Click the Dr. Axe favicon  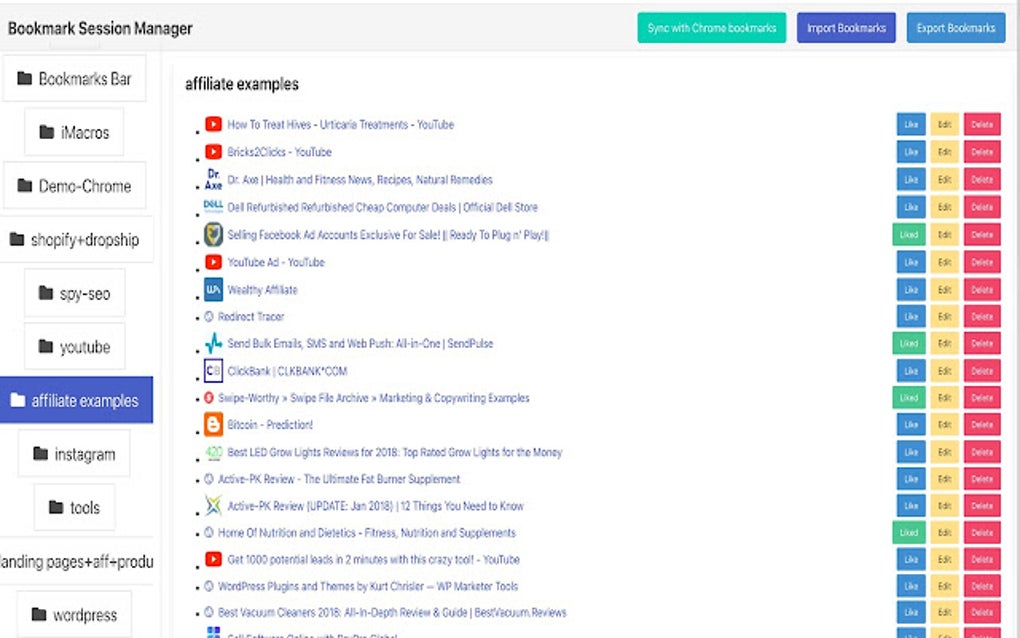(x=213, y=179)
